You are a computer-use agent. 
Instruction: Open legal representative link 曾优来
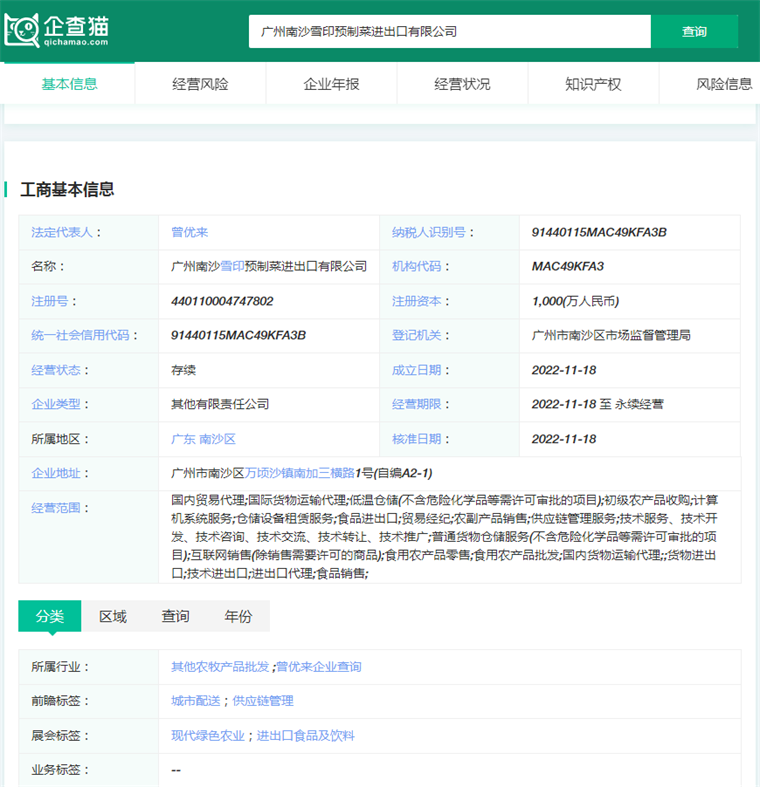[x=189, y=232]
